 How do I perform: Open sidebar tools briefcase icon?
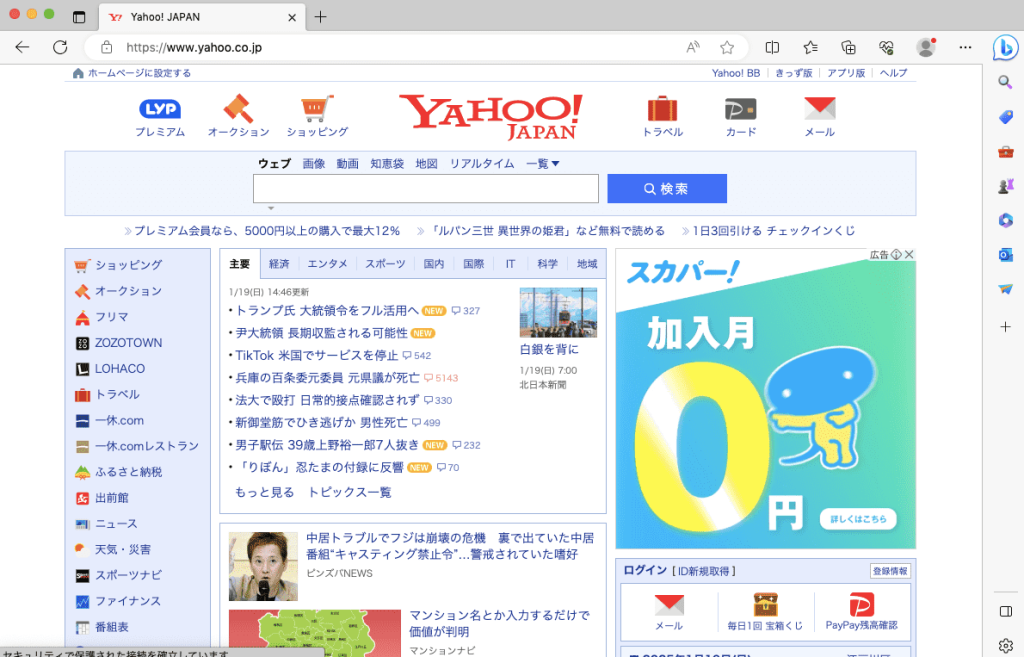point(1006,152)
